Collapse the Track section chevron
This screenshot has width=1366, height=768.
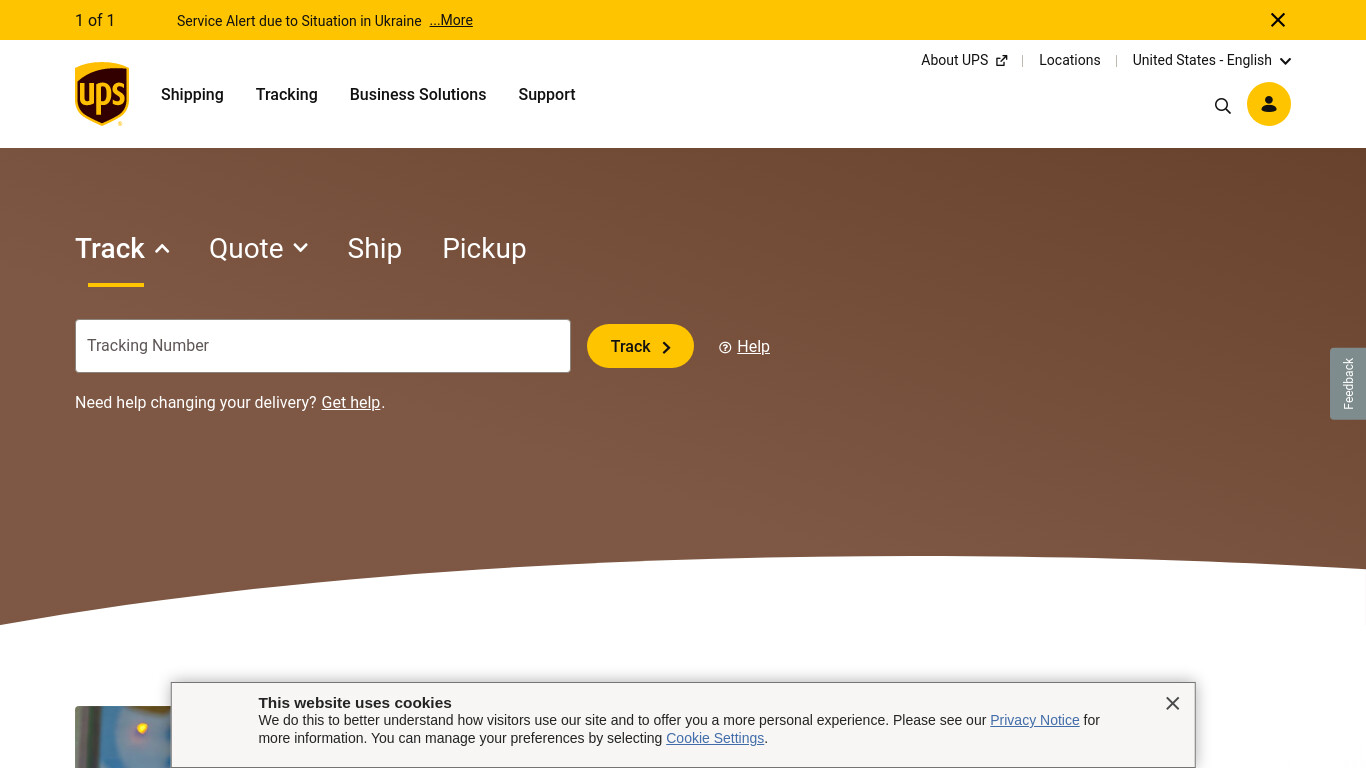click(162, 249)
